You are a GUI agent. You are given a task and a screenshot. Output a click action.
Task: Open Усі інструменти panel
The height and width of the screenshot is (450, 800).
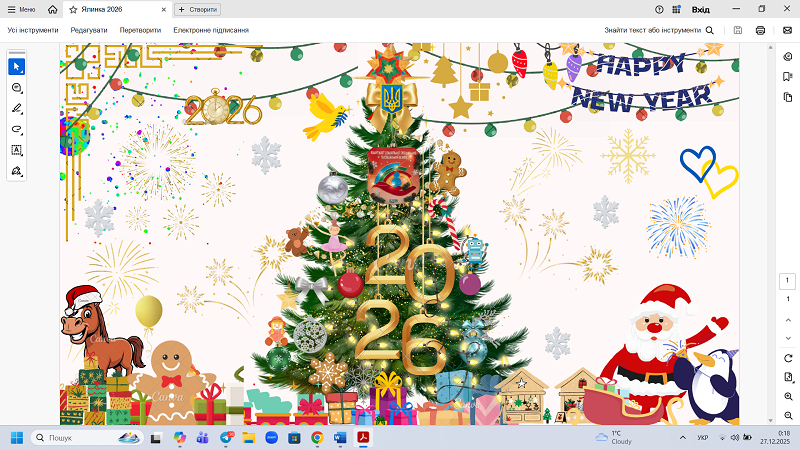click(33, 30)
